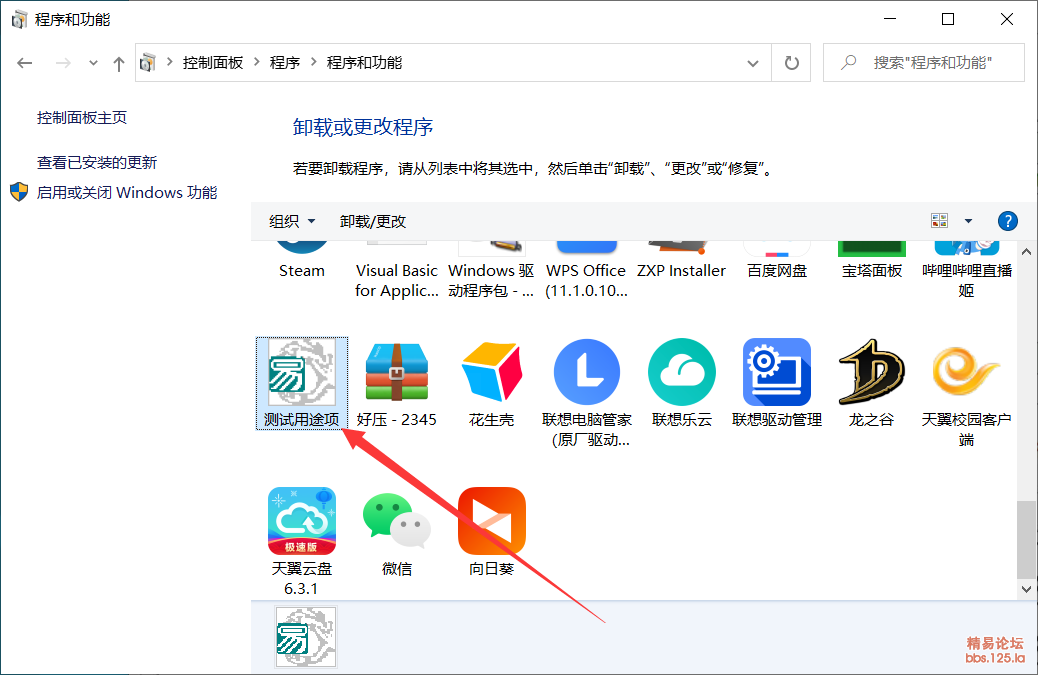Image resolution: width=1038 pixels, height=675 pixels.
Task: Select the 天翼校园客户端 program icon
Action: (x=966, y=372)
